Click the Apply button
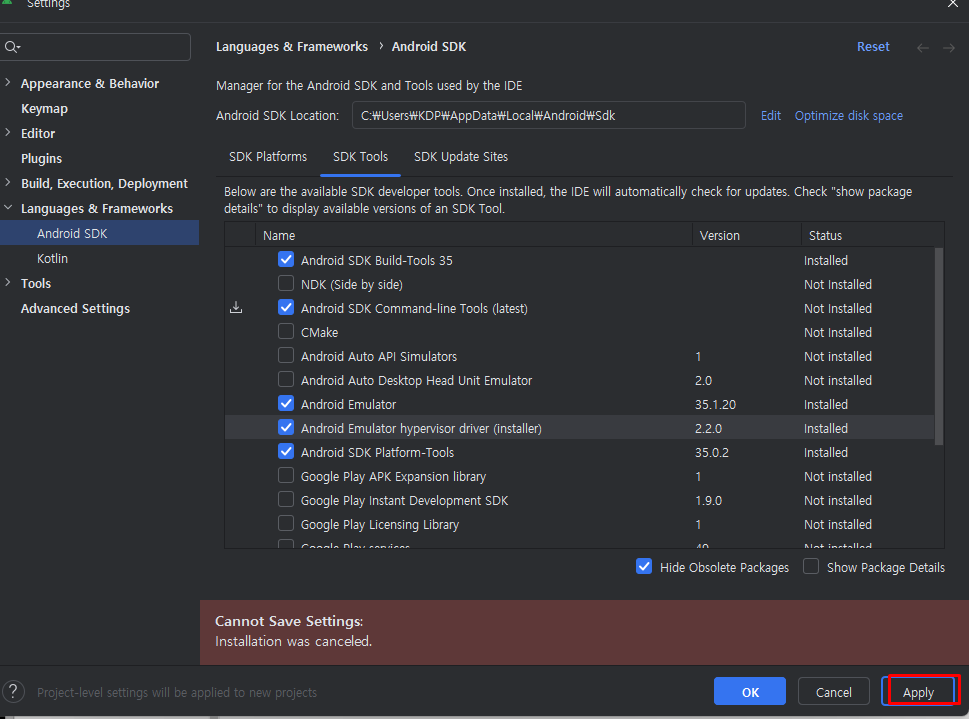This screenshot has width=969, height=719. tap(918, 692)
